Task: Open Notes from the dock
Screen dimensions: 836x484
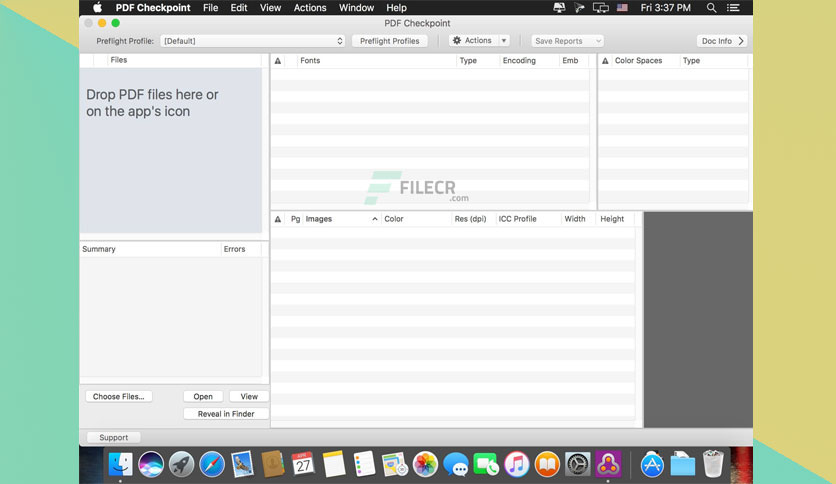Action: pyautogui.click(x=334, y=464)
